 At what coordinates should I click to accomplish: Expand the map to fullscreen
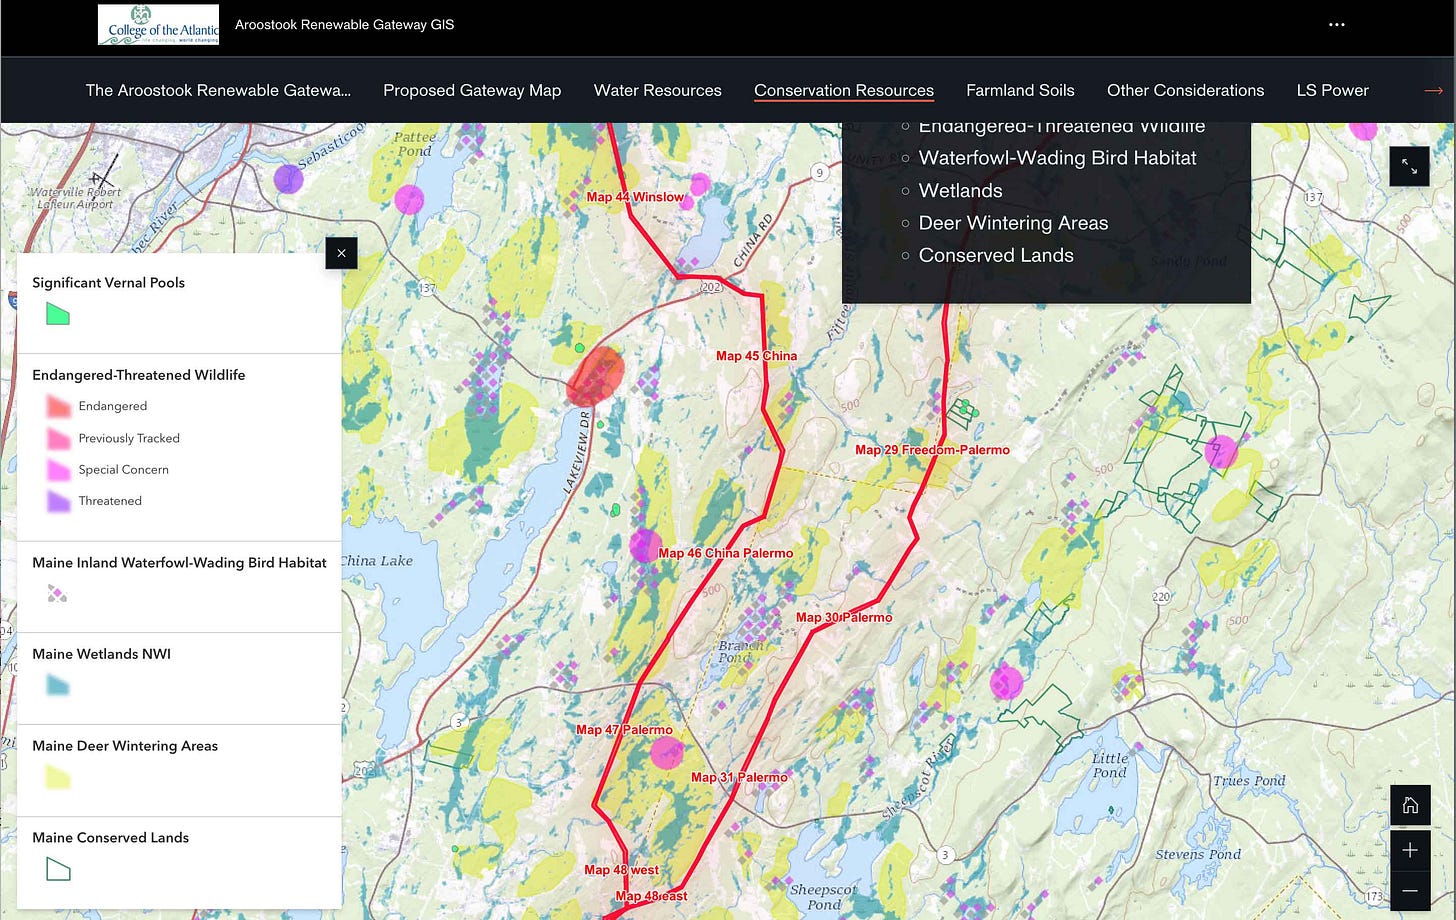click(1409, 166)
